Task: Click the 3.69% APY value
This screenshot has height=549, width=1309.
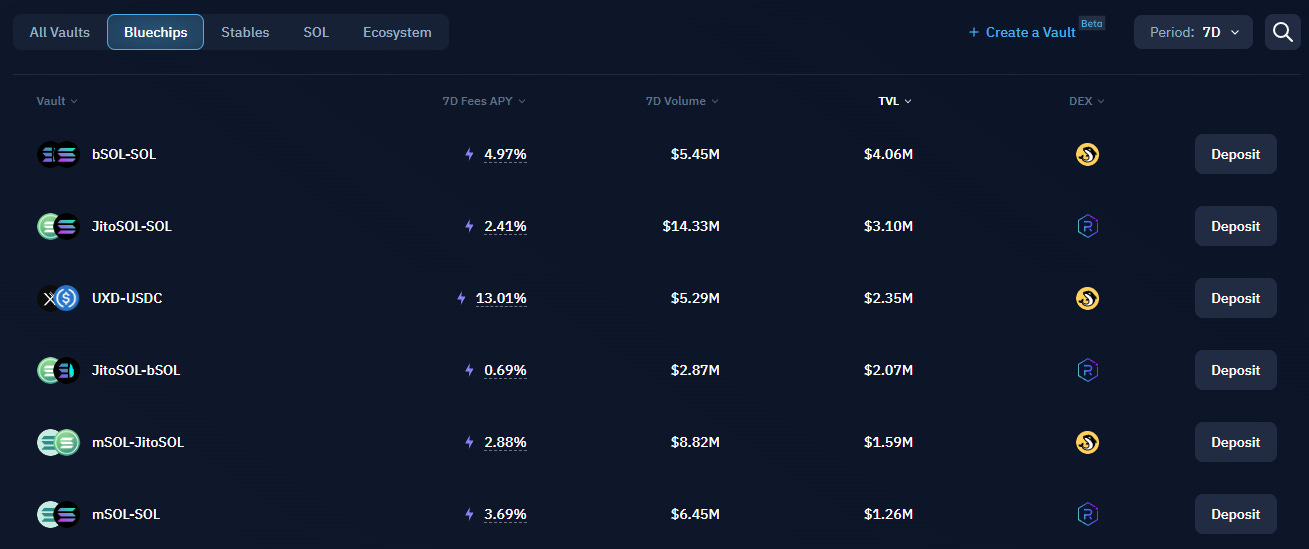Action: [505, 515]
